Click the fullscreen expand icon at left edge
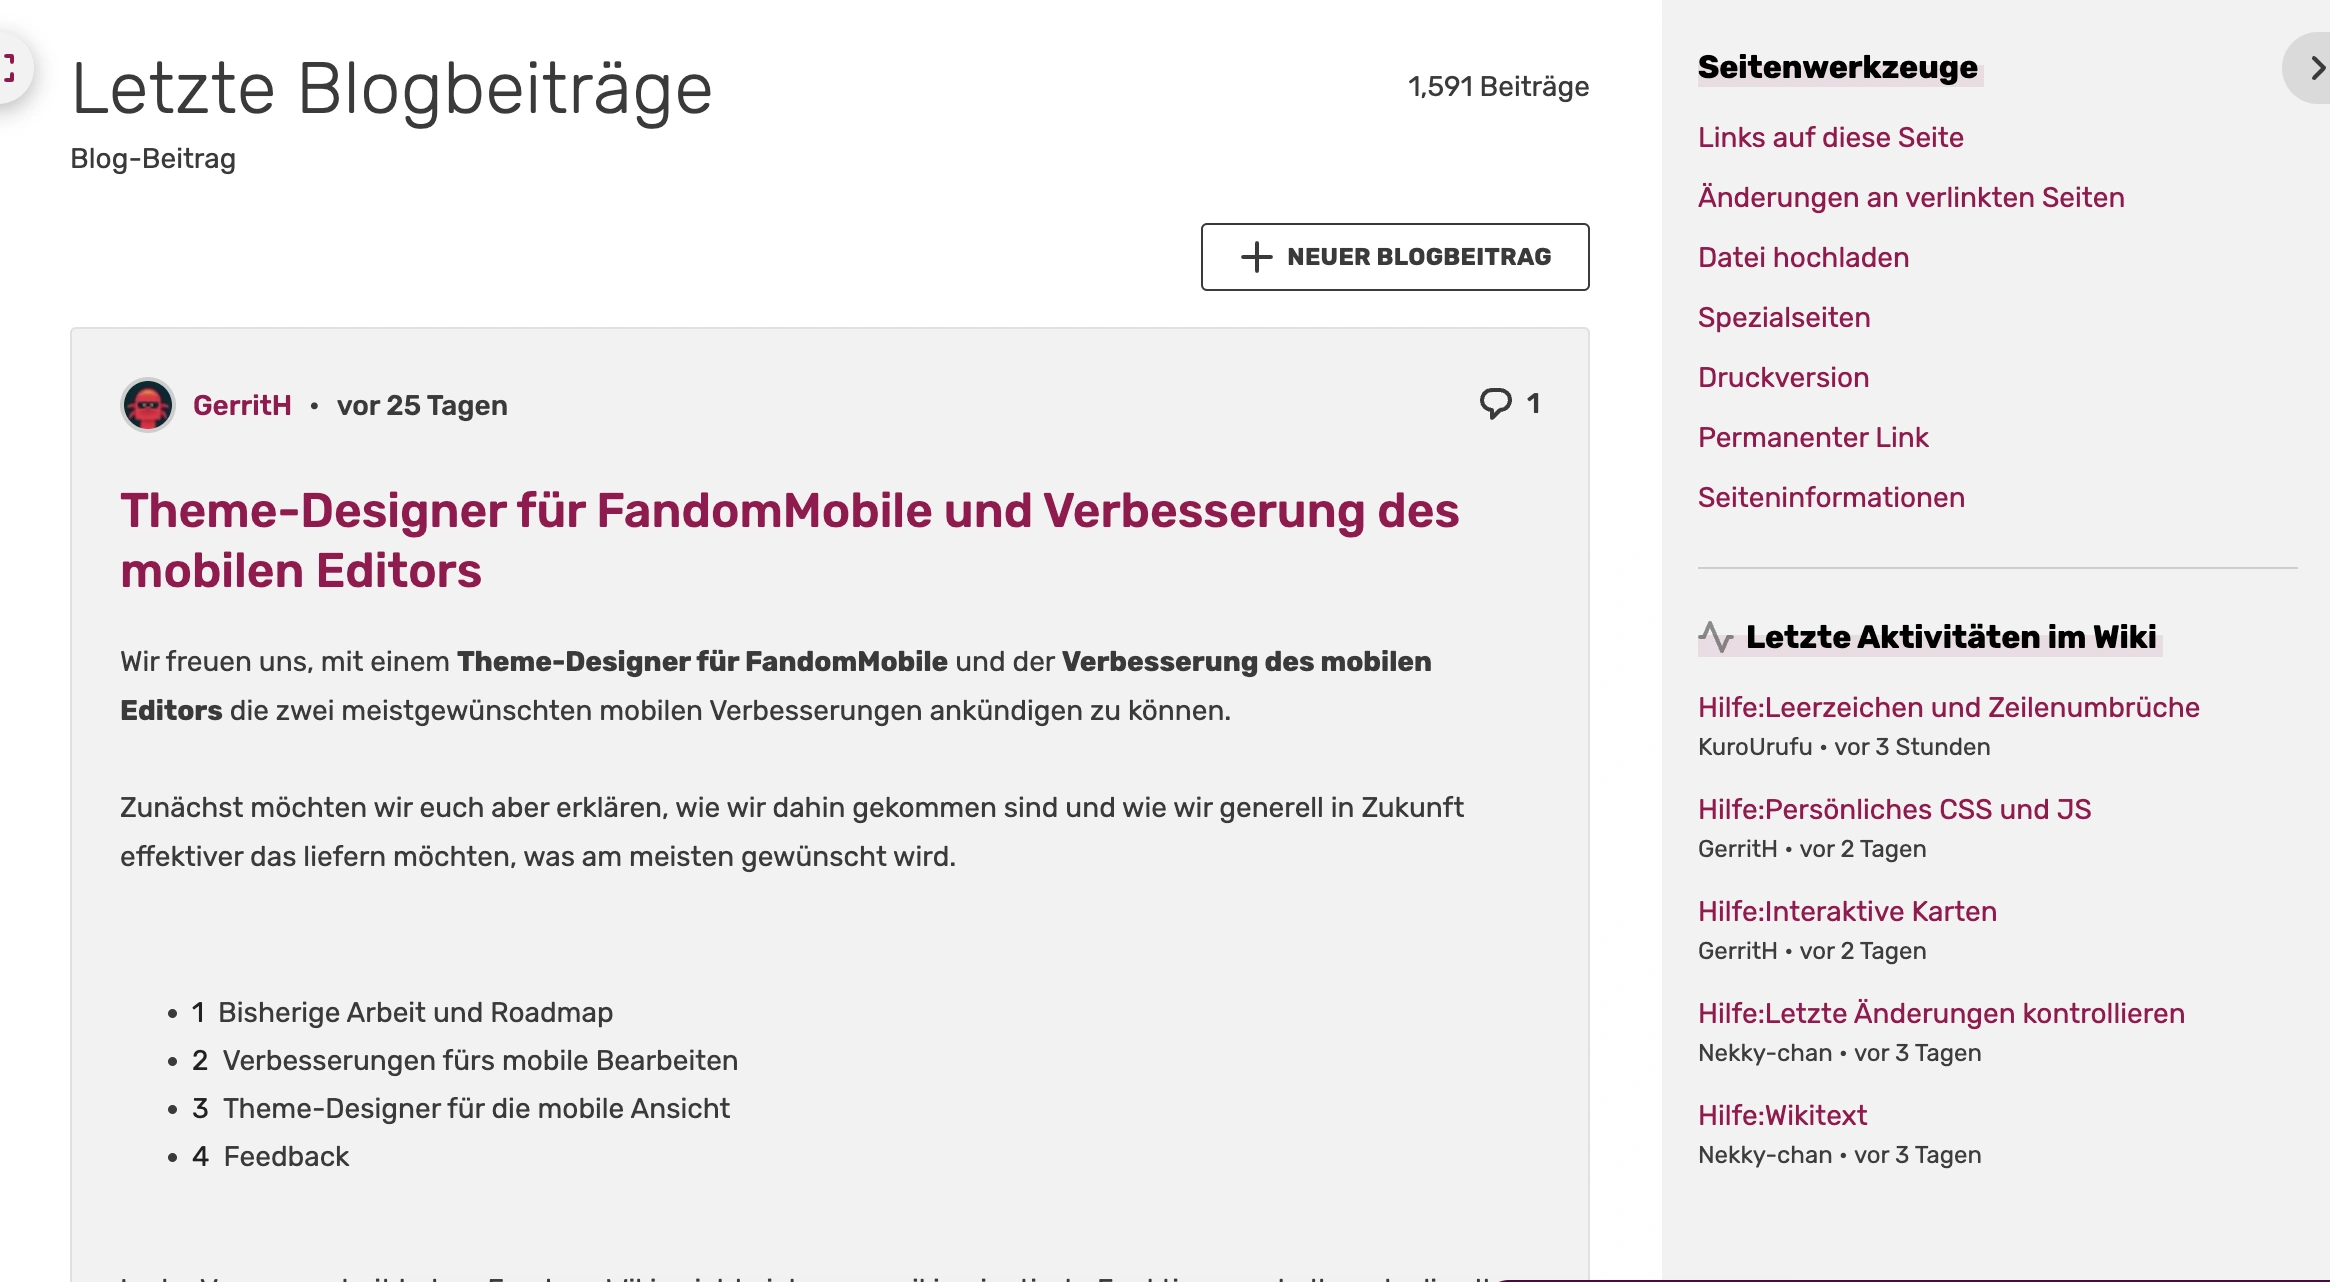The image size is (2330, 1282). pyautogui.click(x=8, y=68)
